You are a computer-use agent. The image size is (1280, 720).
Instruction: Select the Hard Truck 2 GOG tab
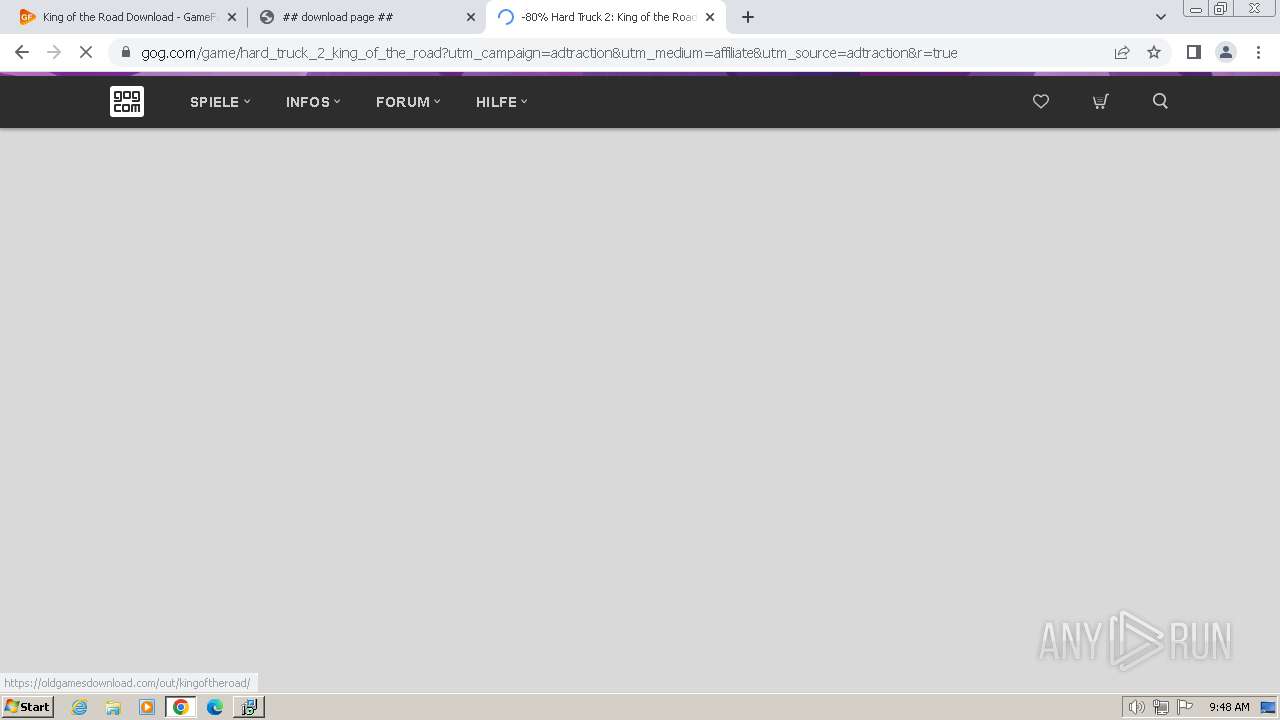point(605,17)
